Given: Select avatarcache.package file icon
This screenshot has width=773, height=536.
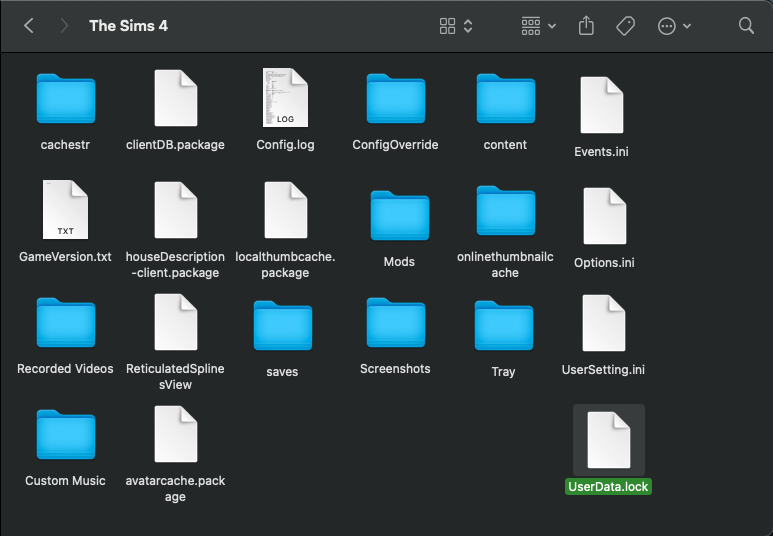Looking at the screenshot, I should [x=176, y=433].
